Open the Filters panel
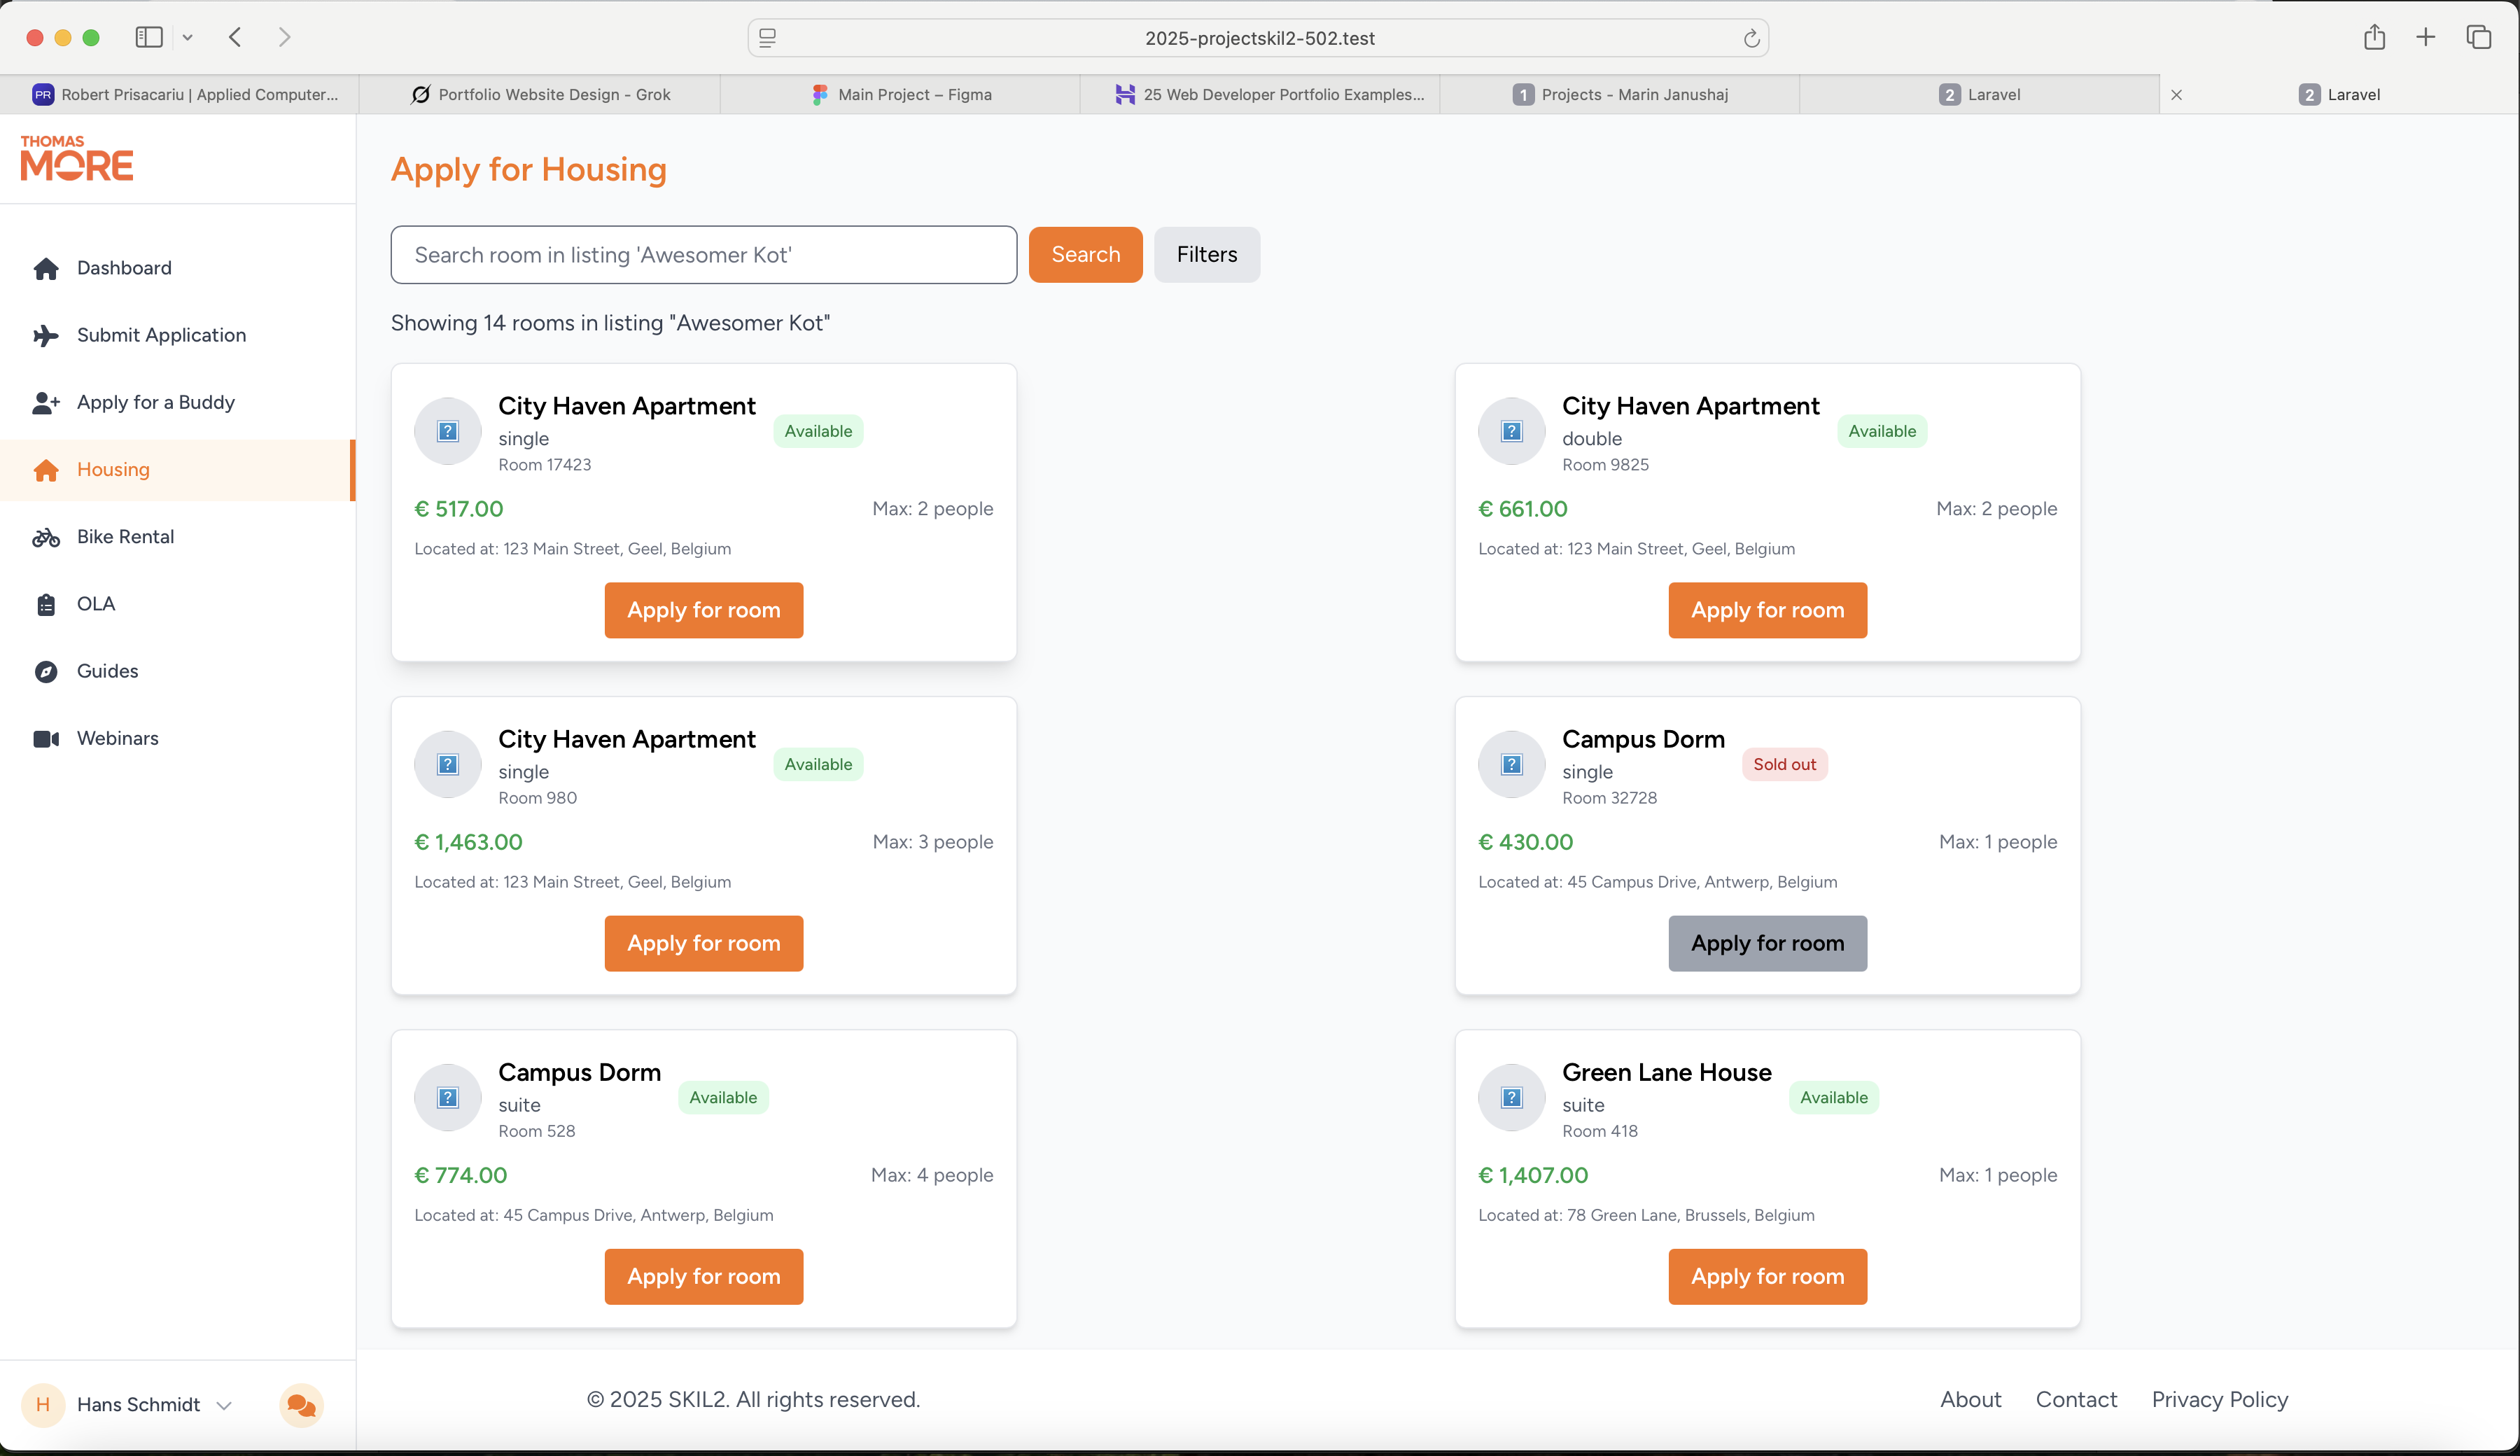This screenshot has height=1456, width=2520. 1207,255
